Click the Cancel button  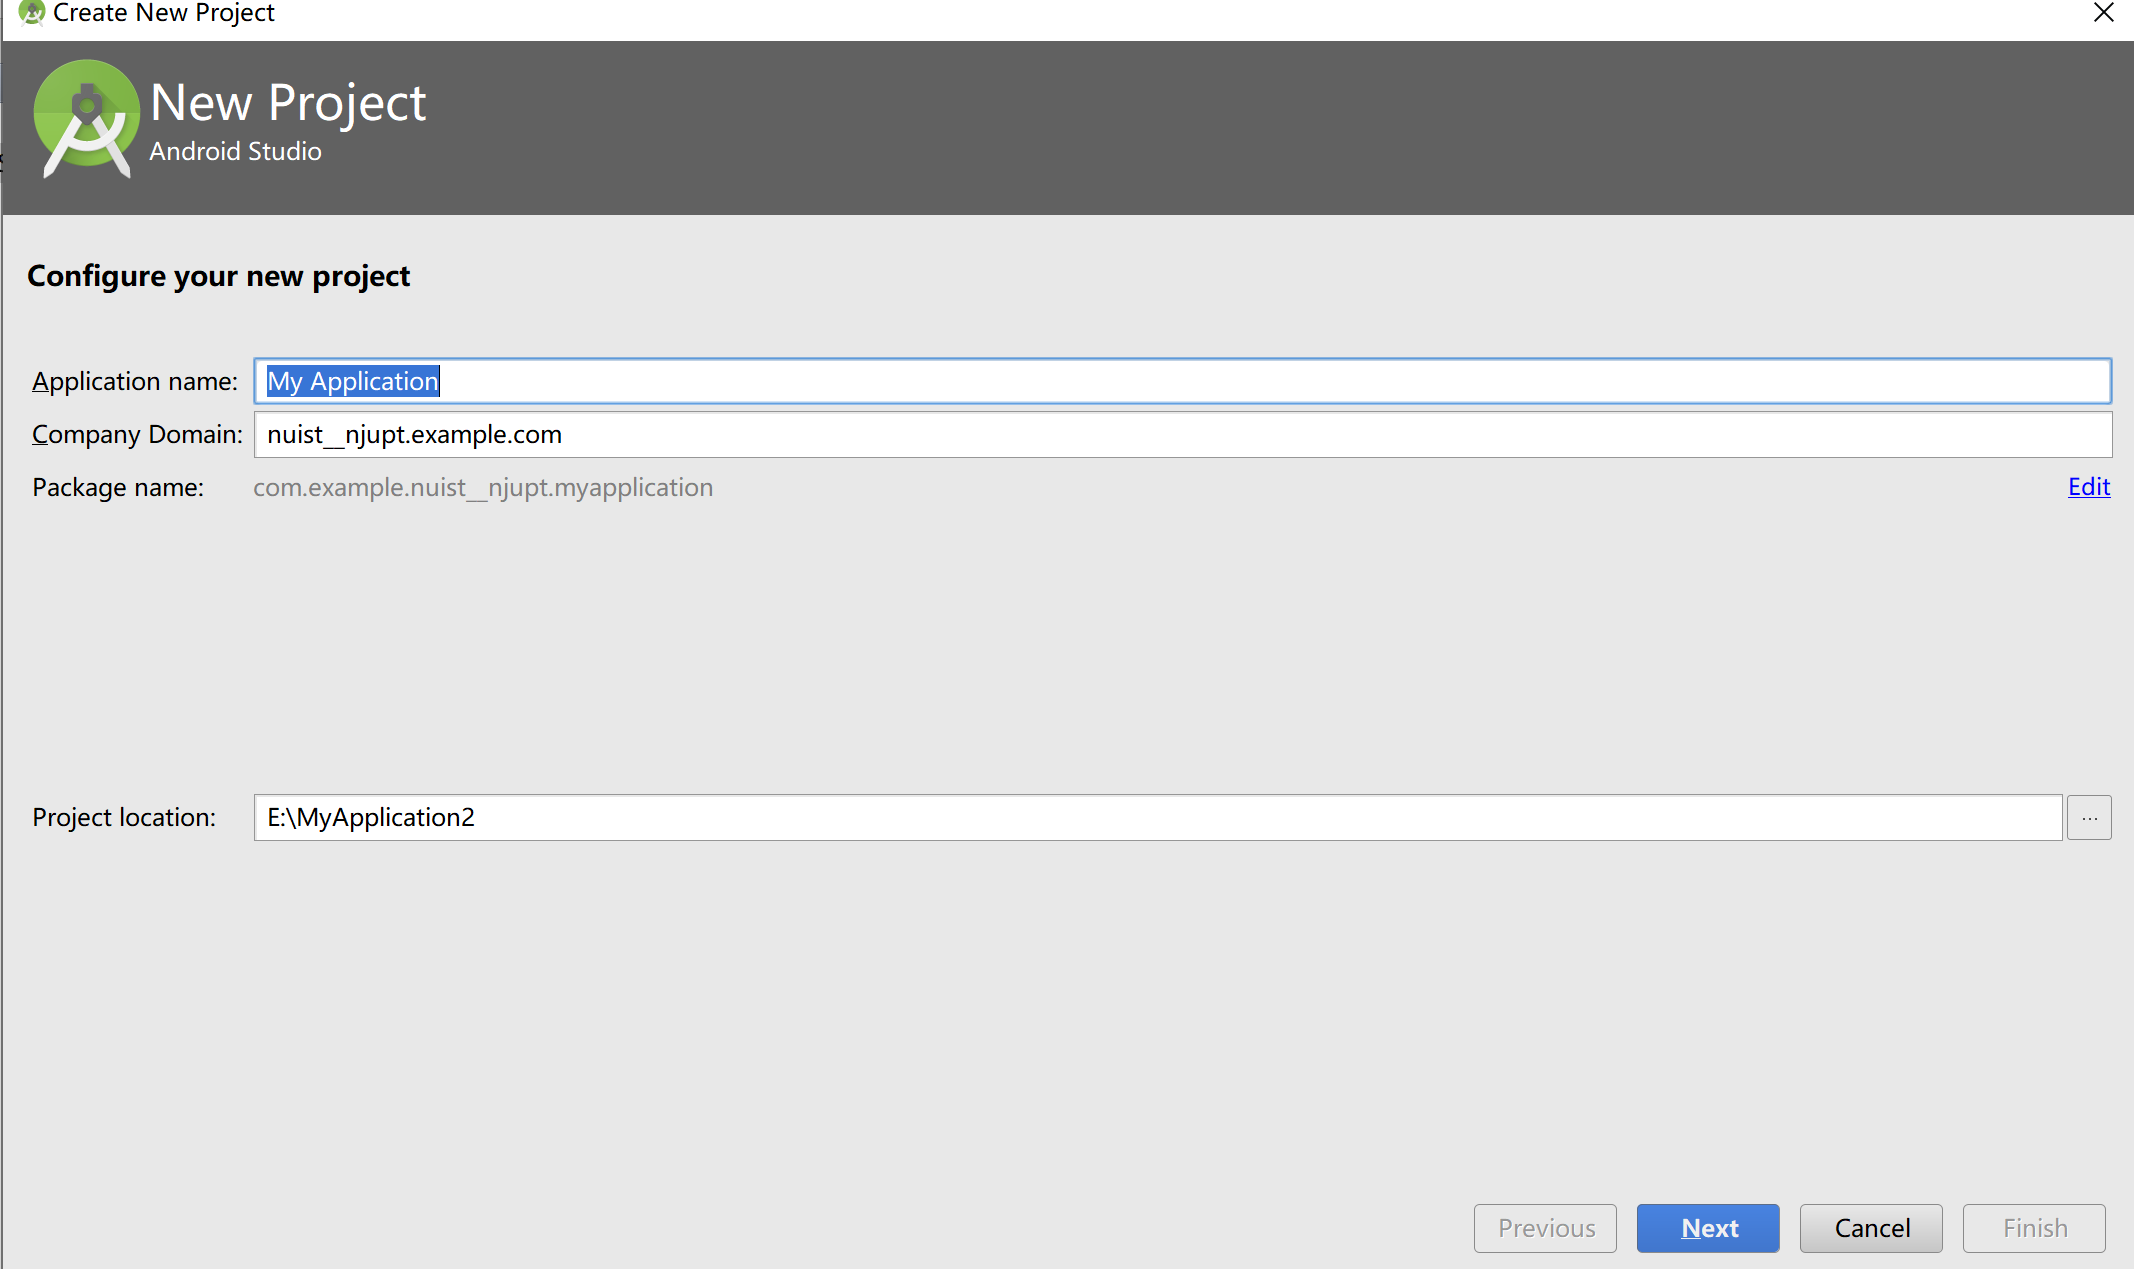(1871, 1228)
